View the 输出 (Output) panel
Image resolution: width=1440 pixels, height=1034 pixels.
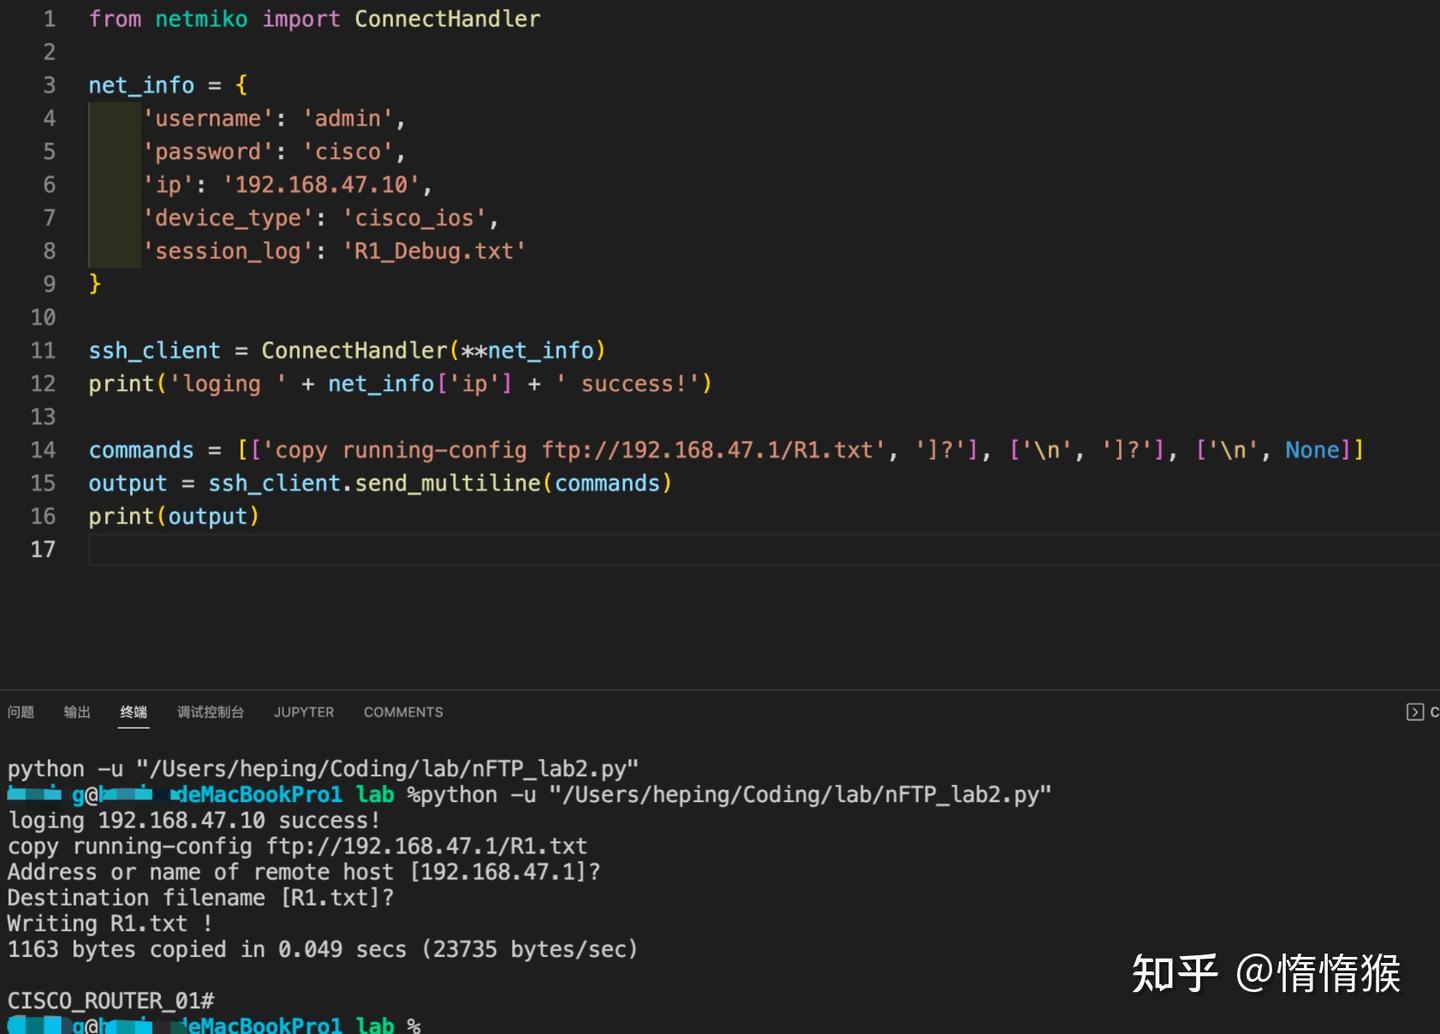76,712
